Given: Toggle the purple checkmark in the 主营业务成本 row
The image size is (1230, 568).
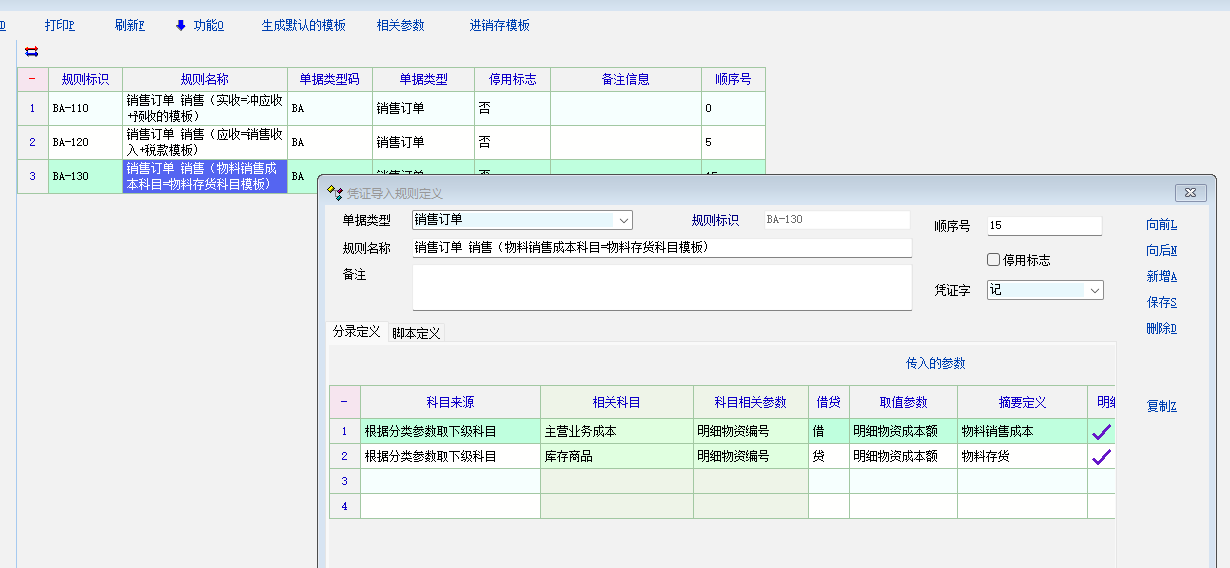Looking at the screenshot, I should pos(1101,432).
